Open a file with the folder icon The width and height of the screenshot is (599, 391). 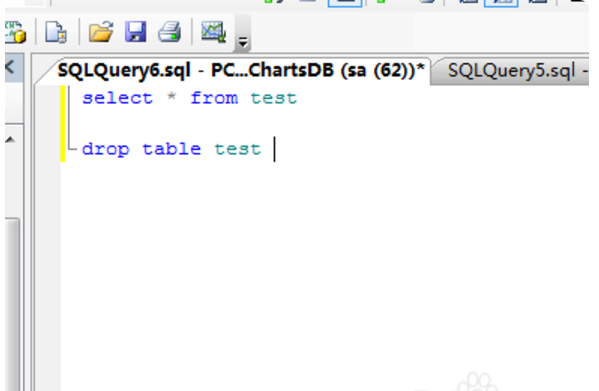point(101,32)
